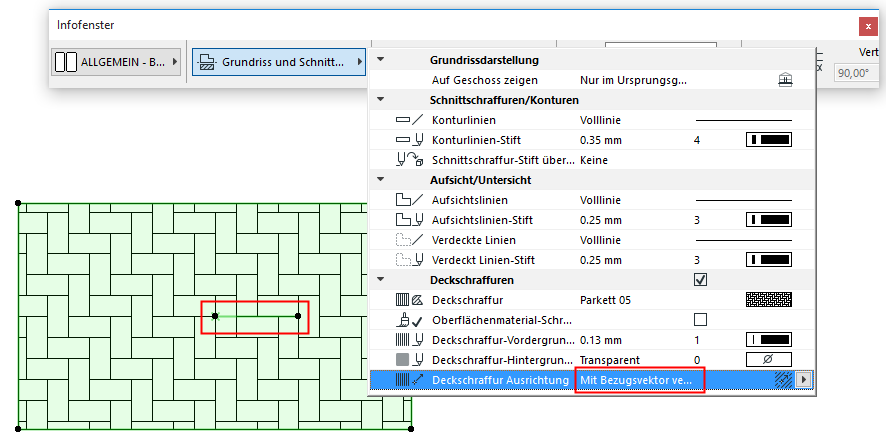Open the Verdeckt Linien-Stift pen color swatch
Image resolution: width=886 pixels, height=439 pixels.
[x=769, y=260]
